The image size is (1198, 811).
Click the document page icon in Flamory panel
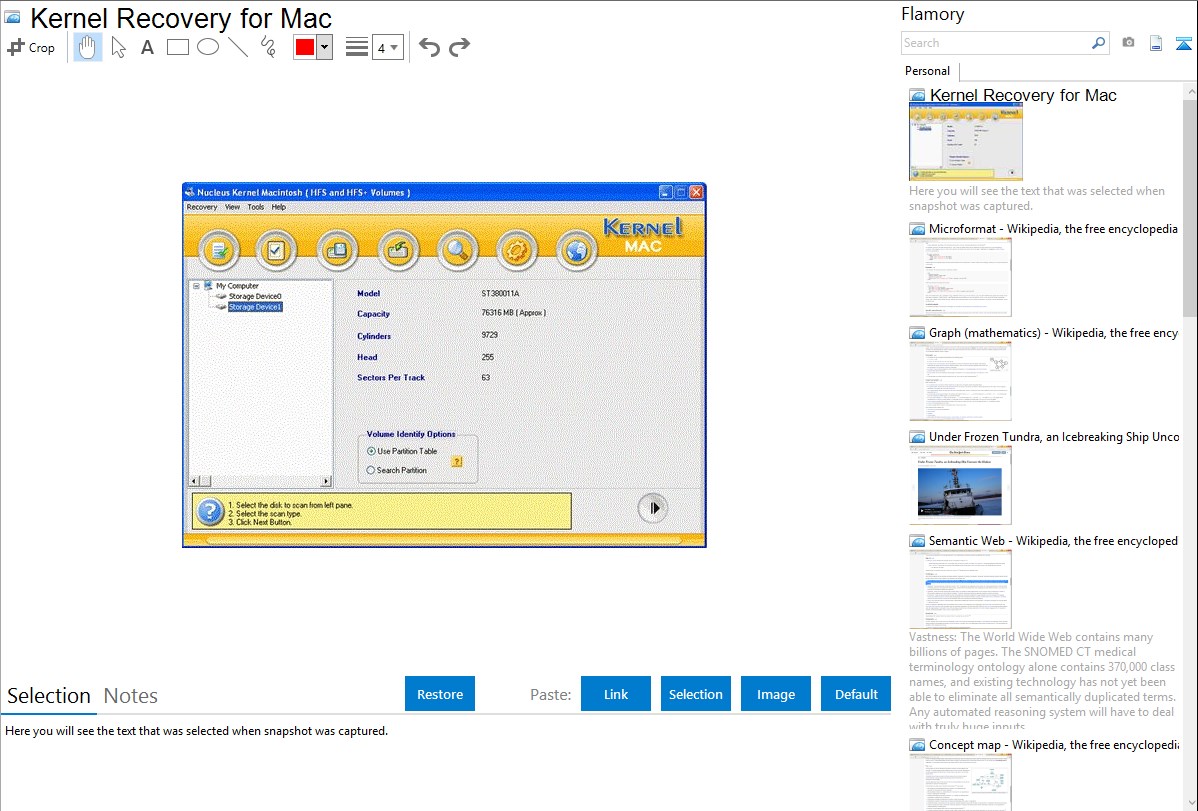point(1156,44)
